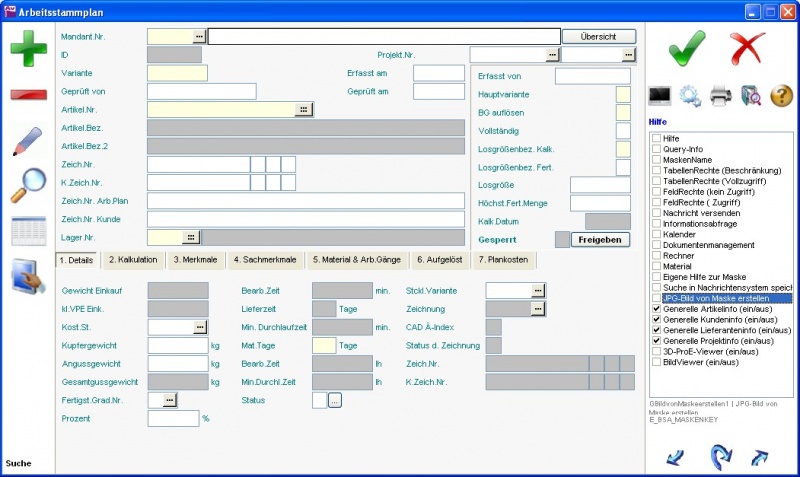
Task: Click the red X cancel icon
Action: tap(746, 47)
